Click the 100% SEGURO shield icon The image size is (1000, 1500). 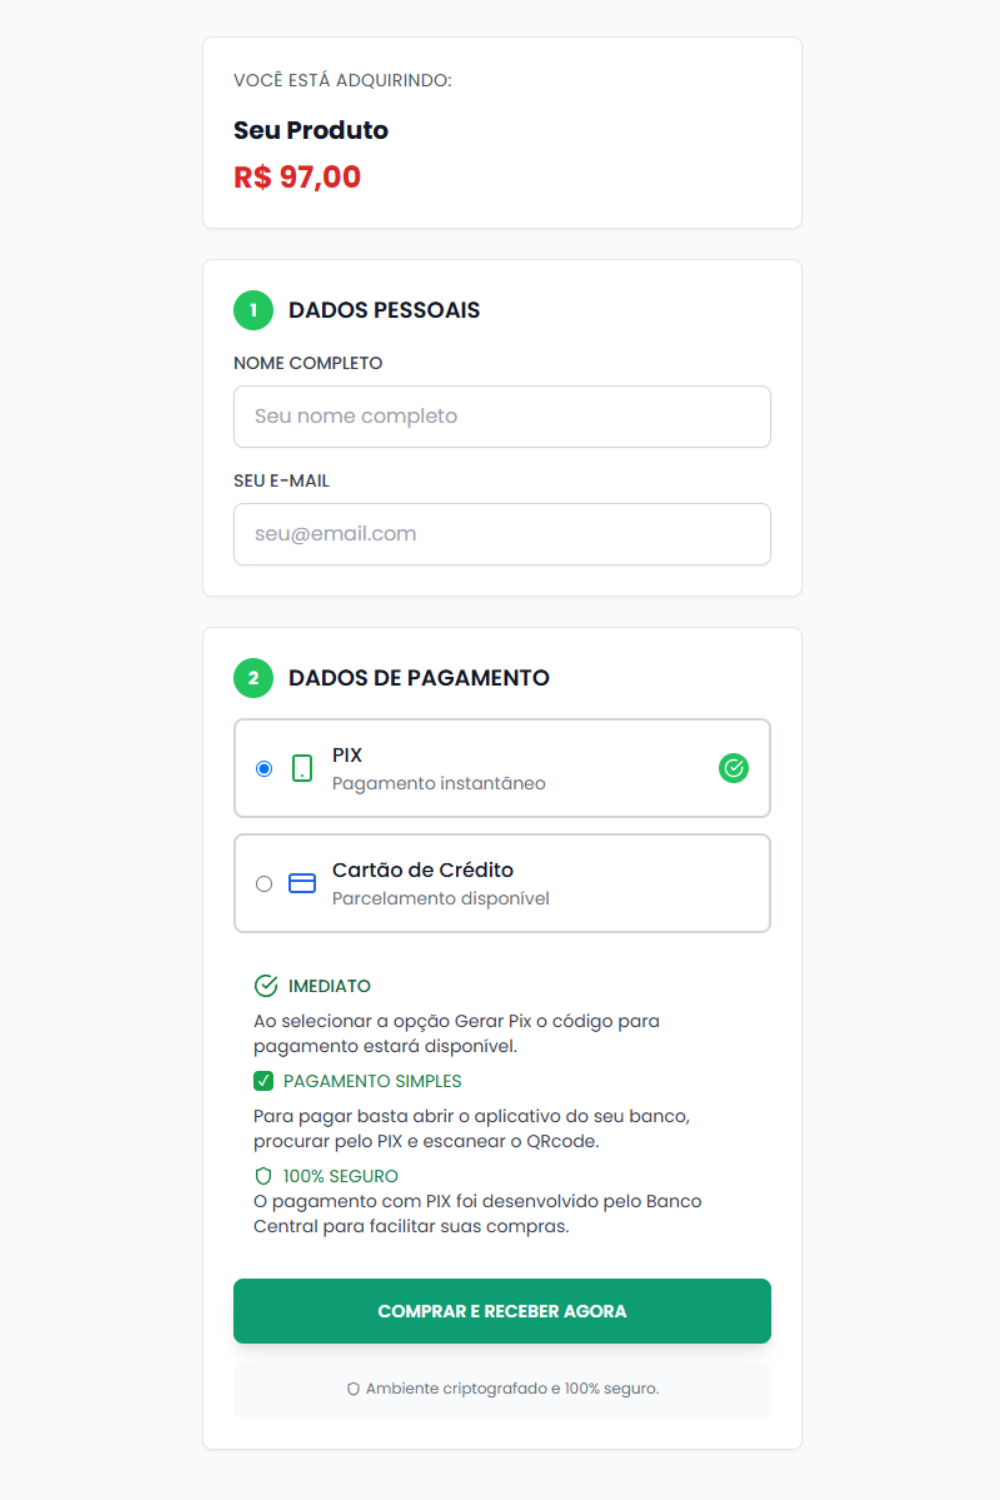coord(263,1176)
